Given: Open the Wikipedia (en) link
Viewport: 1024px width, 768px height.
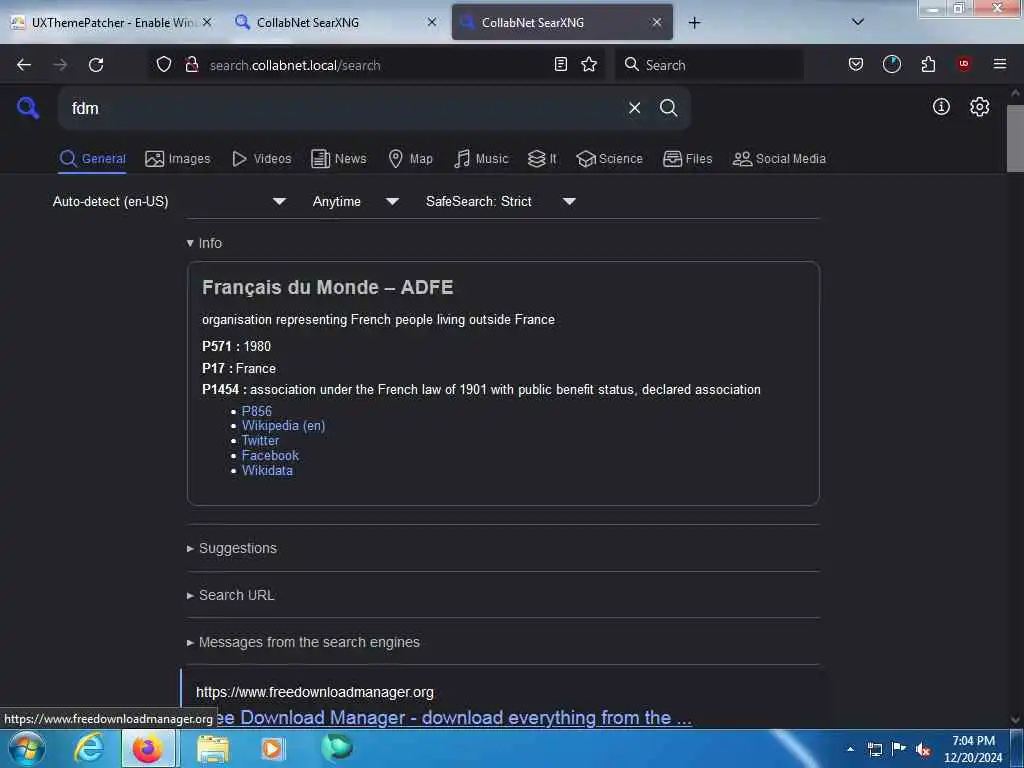Looking at the screenshot, I should coord(283,426).
